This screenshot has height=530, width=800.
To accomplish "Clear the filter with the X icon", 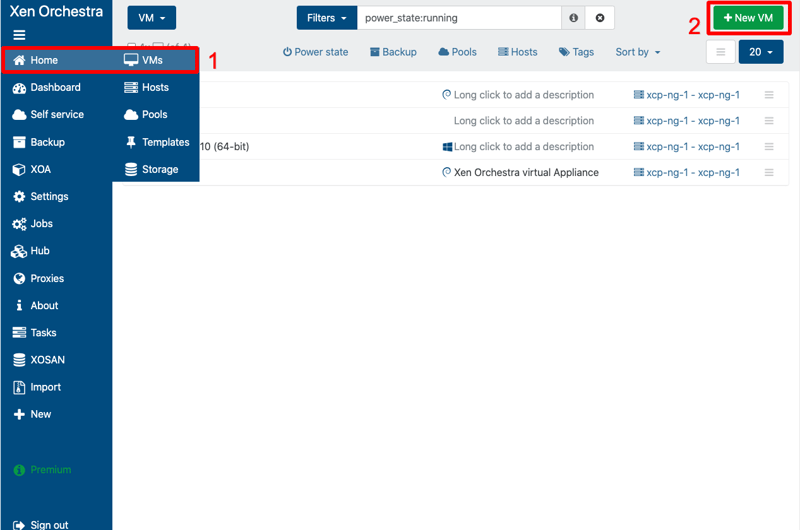I will pos(600,18).
